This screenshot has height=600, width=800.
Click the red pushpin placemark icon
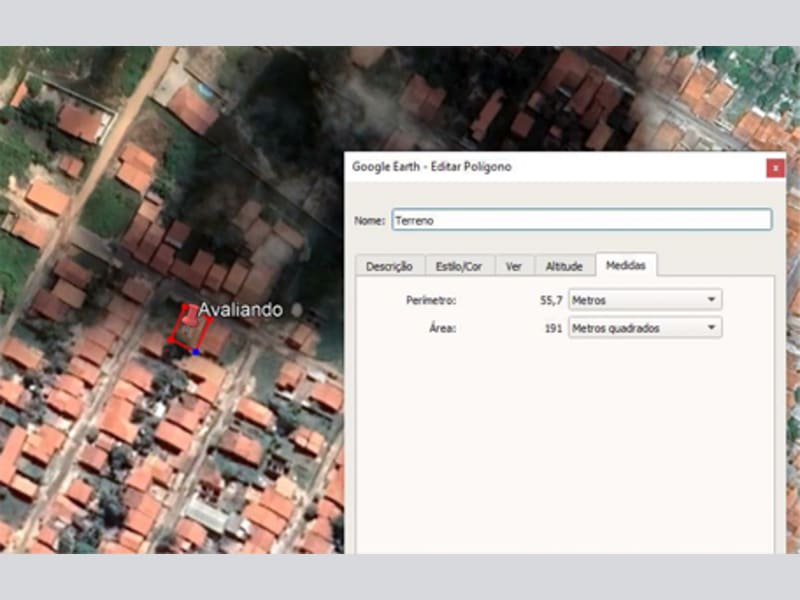(190, 315)
